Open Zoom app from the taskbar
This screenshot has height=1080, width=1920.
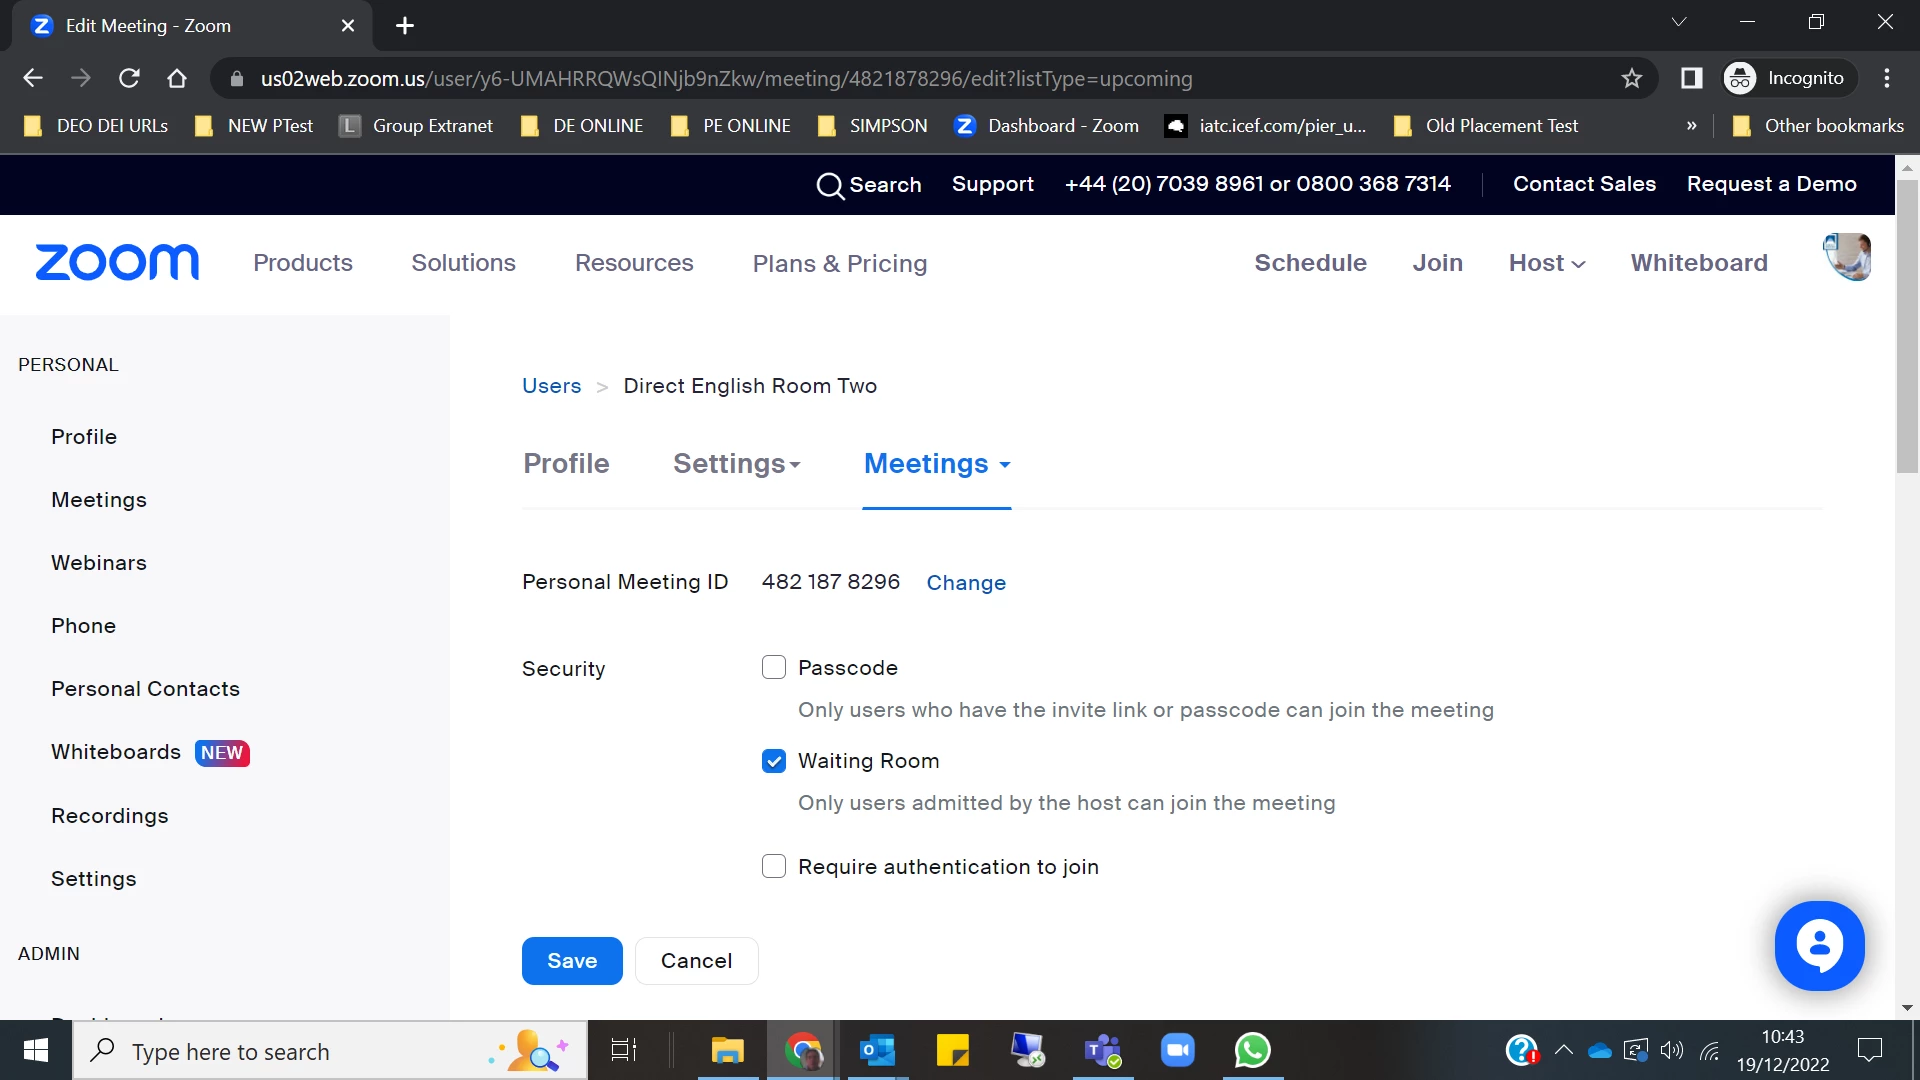coord(1177,1050)
